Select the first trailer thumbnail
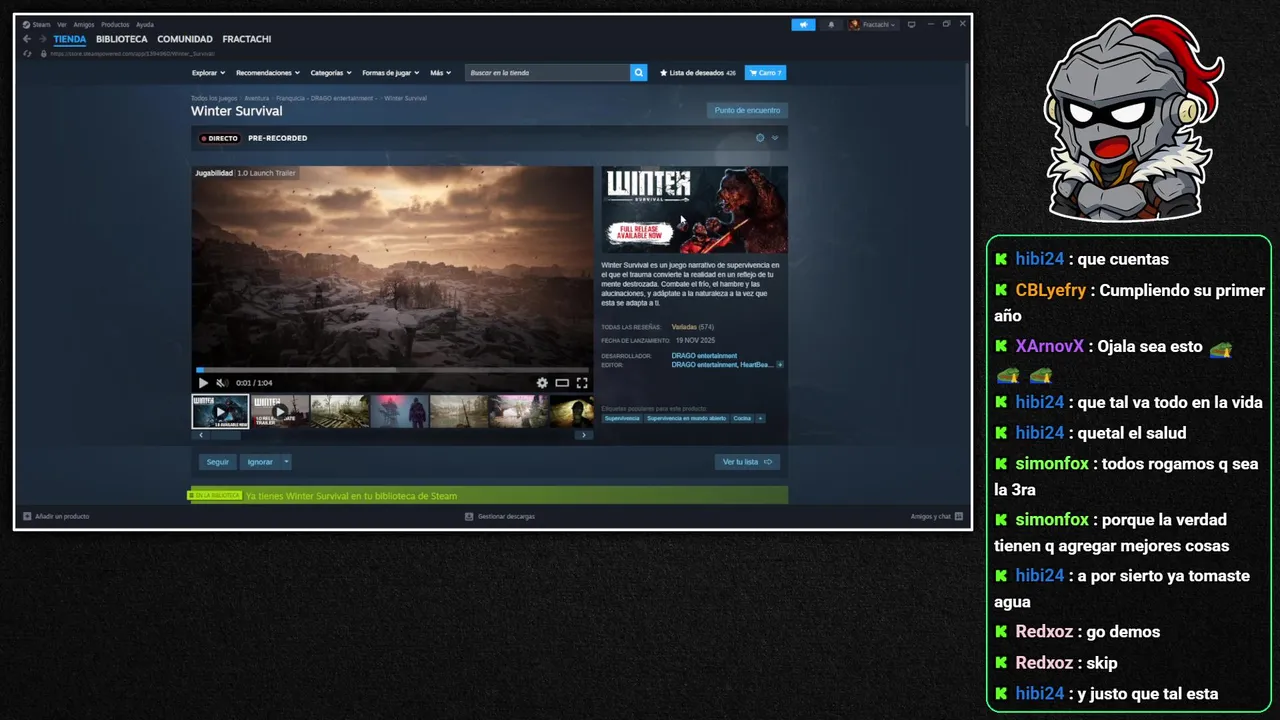1280x720 pixels. [220, 411]
